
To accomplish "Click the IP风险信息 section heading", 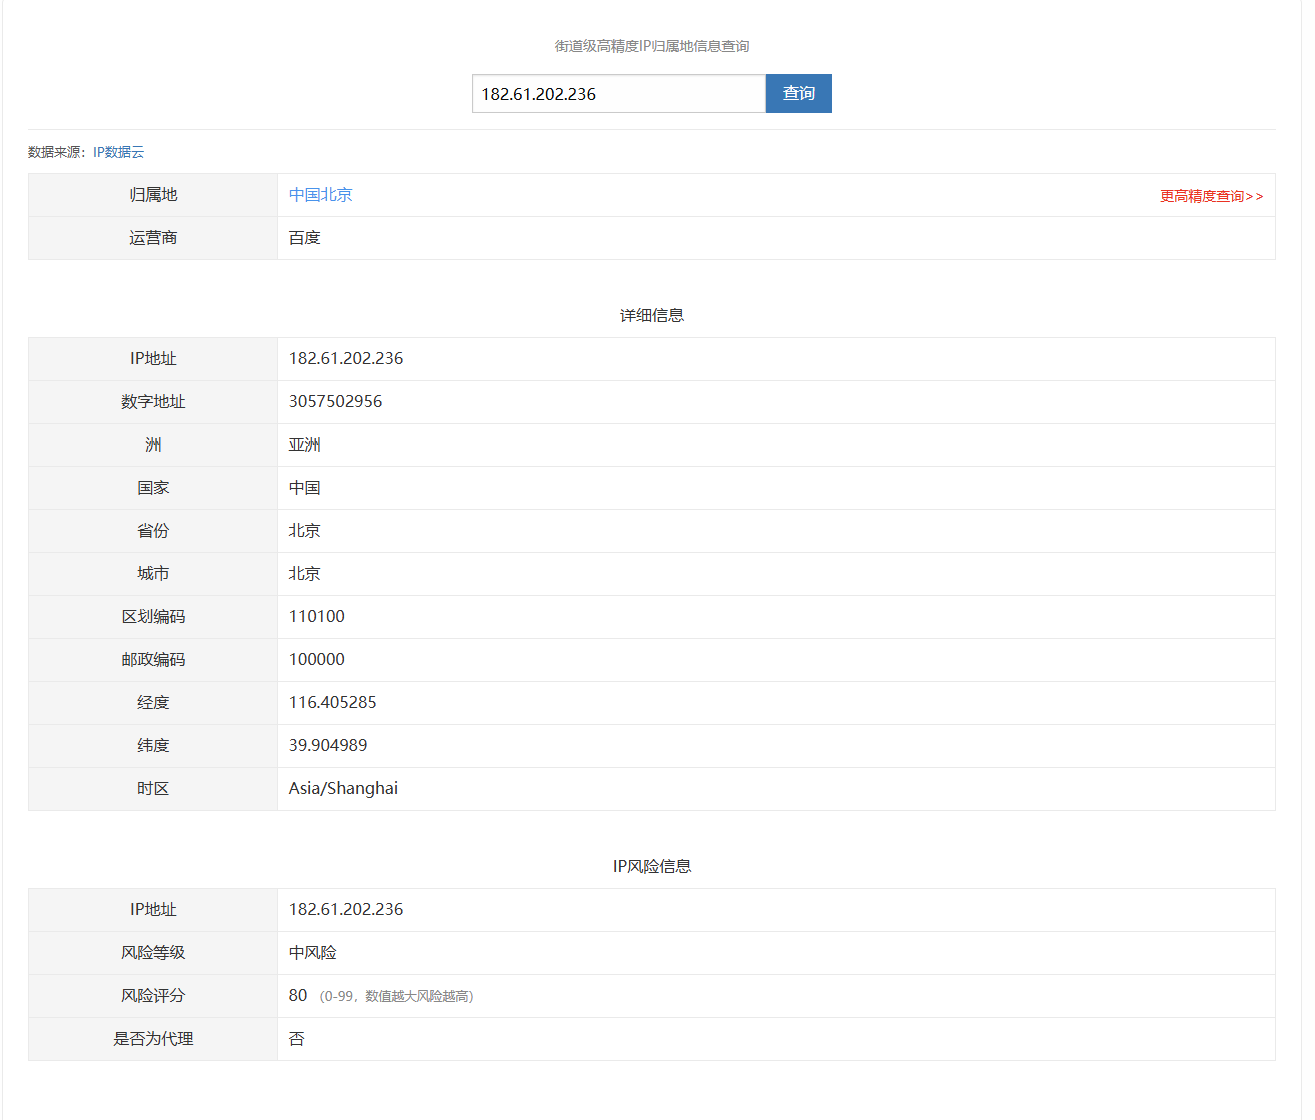I will tap(651, 865).
